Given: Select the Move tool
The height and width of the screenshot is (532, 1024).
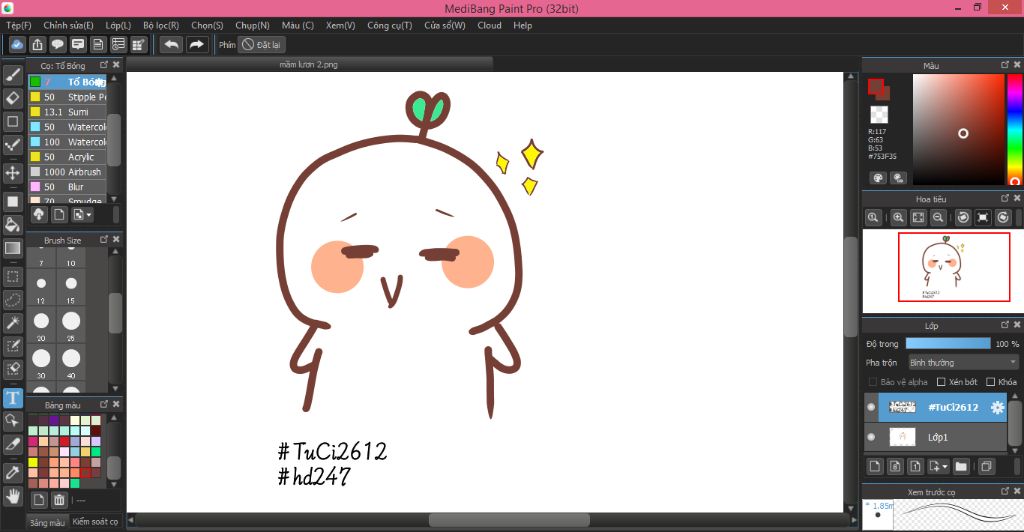Looking at the screenshot, I should click(12, 173).
